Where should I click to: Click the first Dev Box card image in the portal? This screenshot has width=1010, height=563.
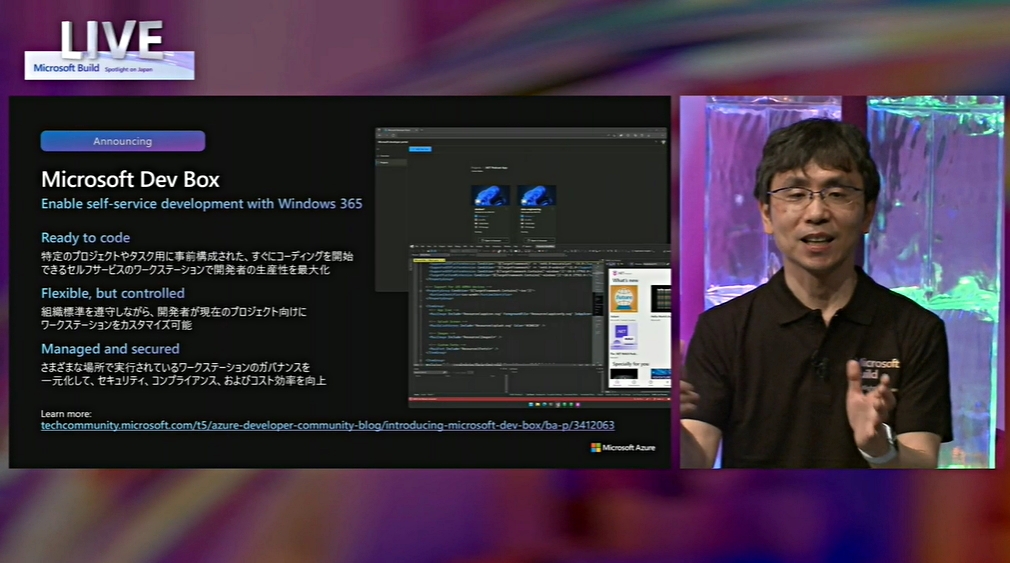pos(490,195)
